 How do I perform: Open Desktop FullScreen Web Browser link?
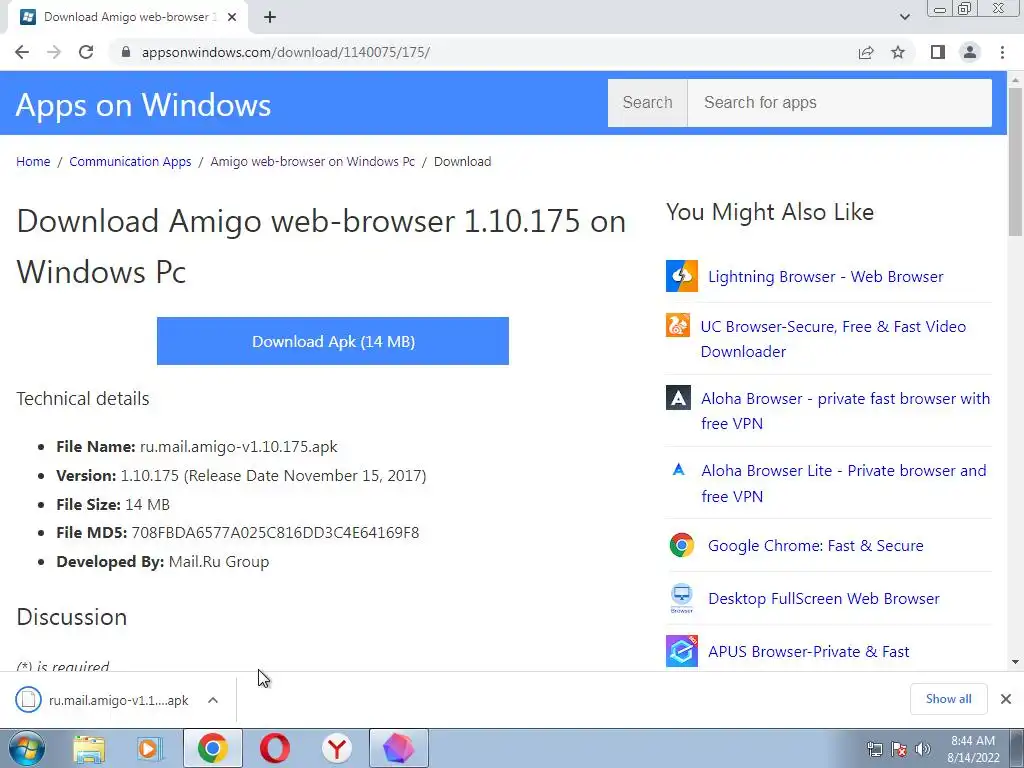point(824,598)
